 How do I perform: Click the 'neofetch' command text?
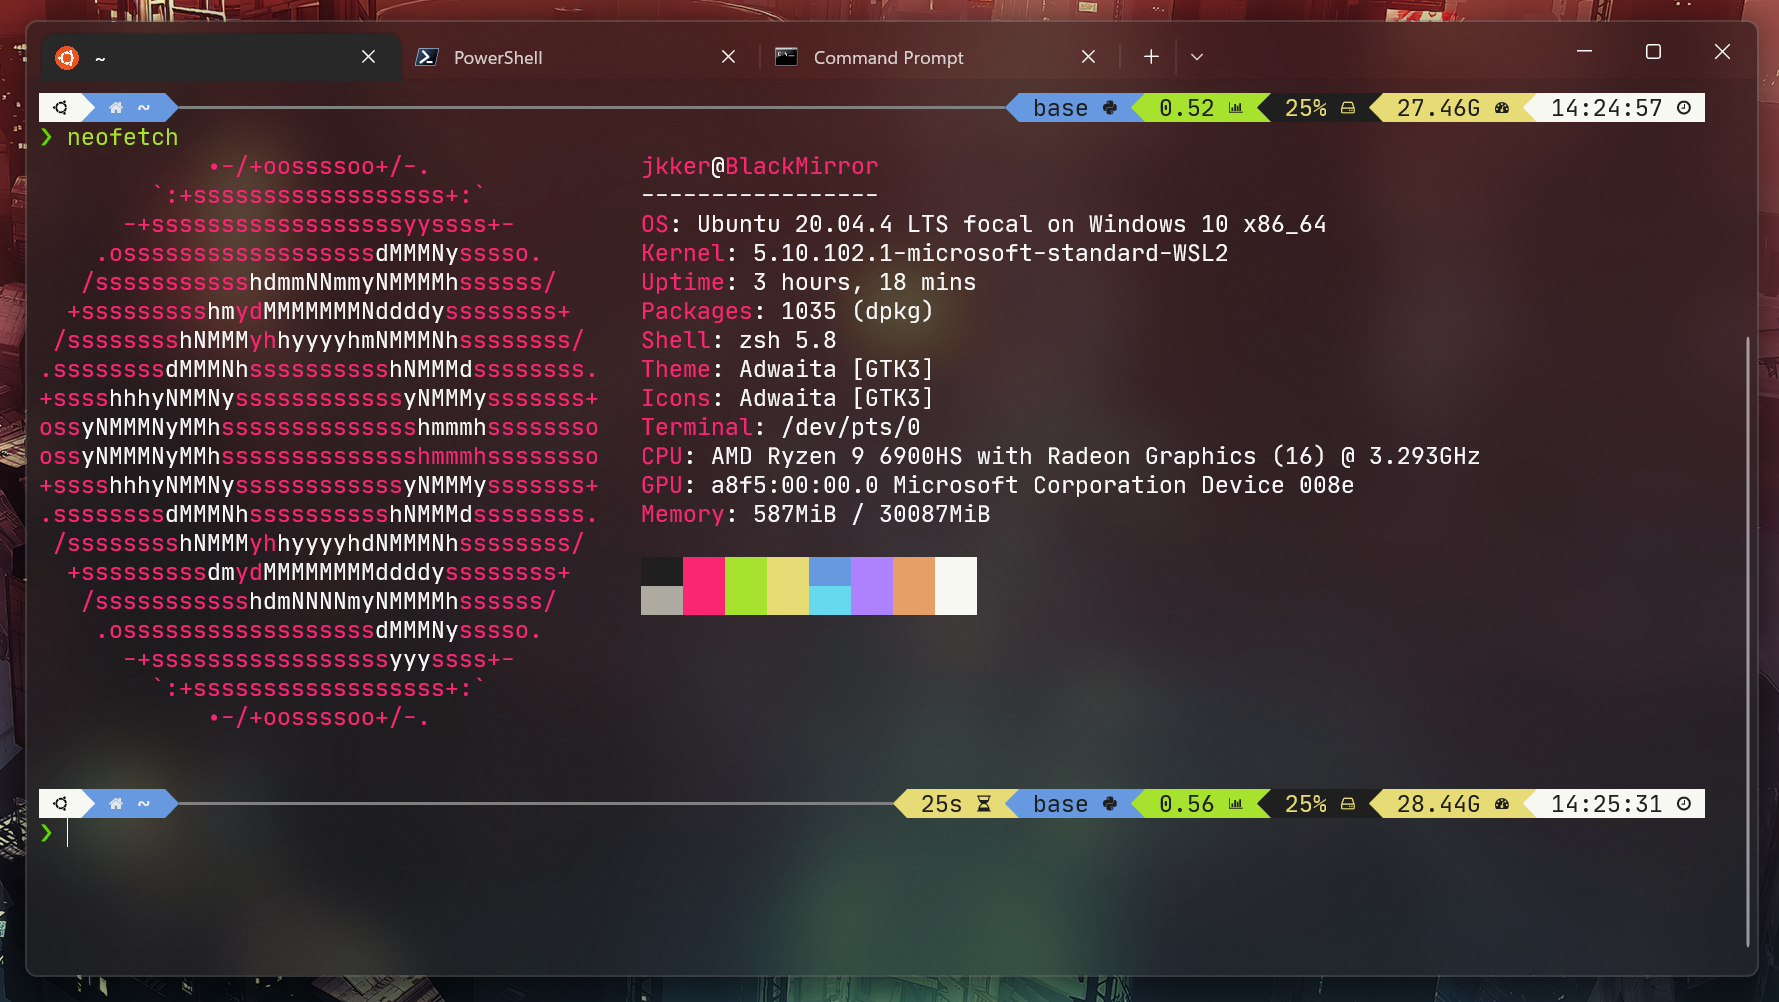tap(122, 137)
